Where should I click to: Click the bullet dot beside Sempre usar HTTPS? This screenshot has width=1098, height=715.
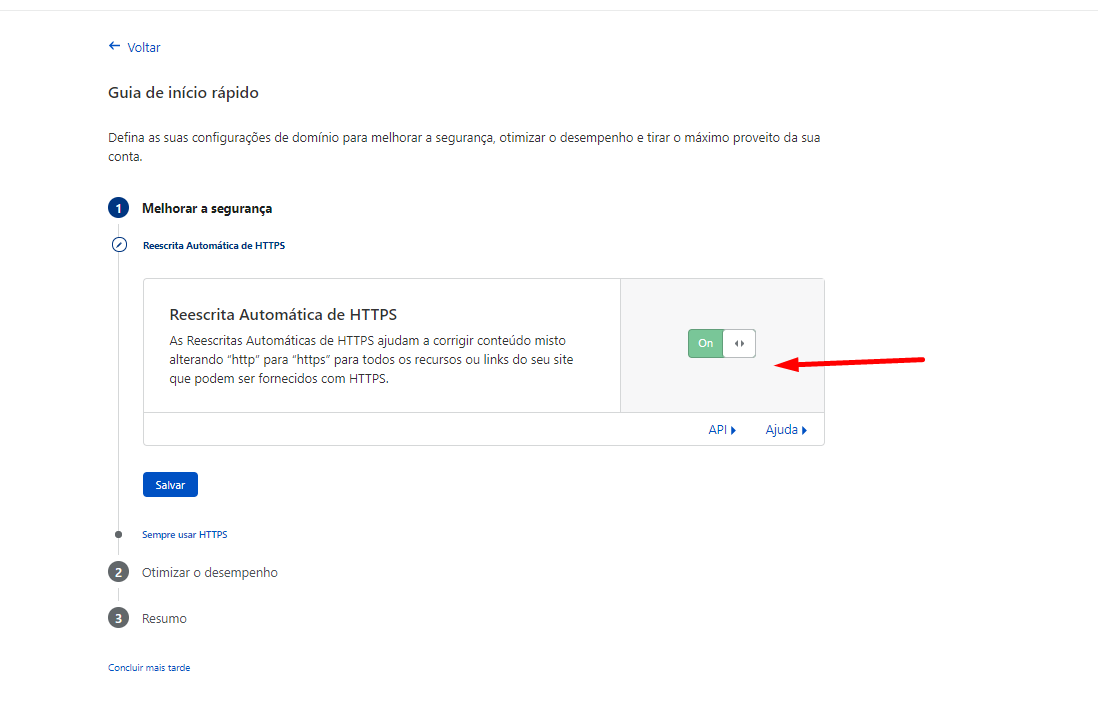[x=119, y=533]
